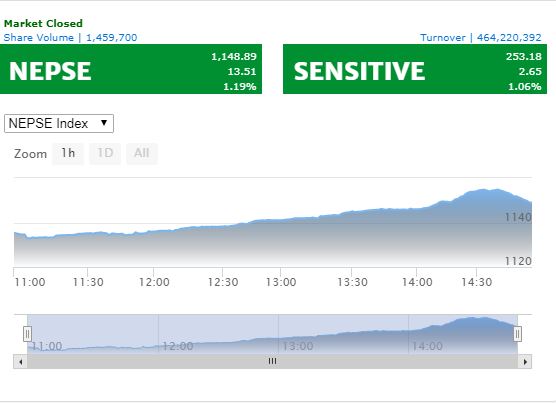Image resolution: width=556 pixels, height=403 pixels.
Task: Click the green NEPSE index panel
Action: point(131,69)
